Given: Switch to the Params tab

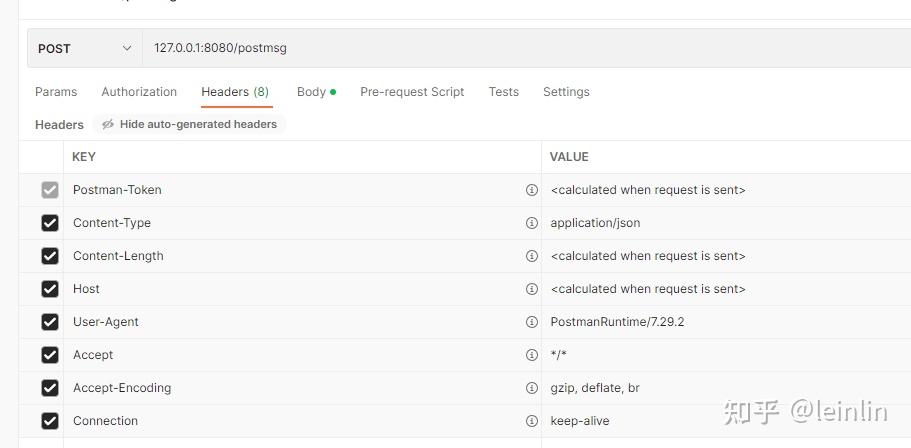Looking at the screenshot, I should (56, 92).
